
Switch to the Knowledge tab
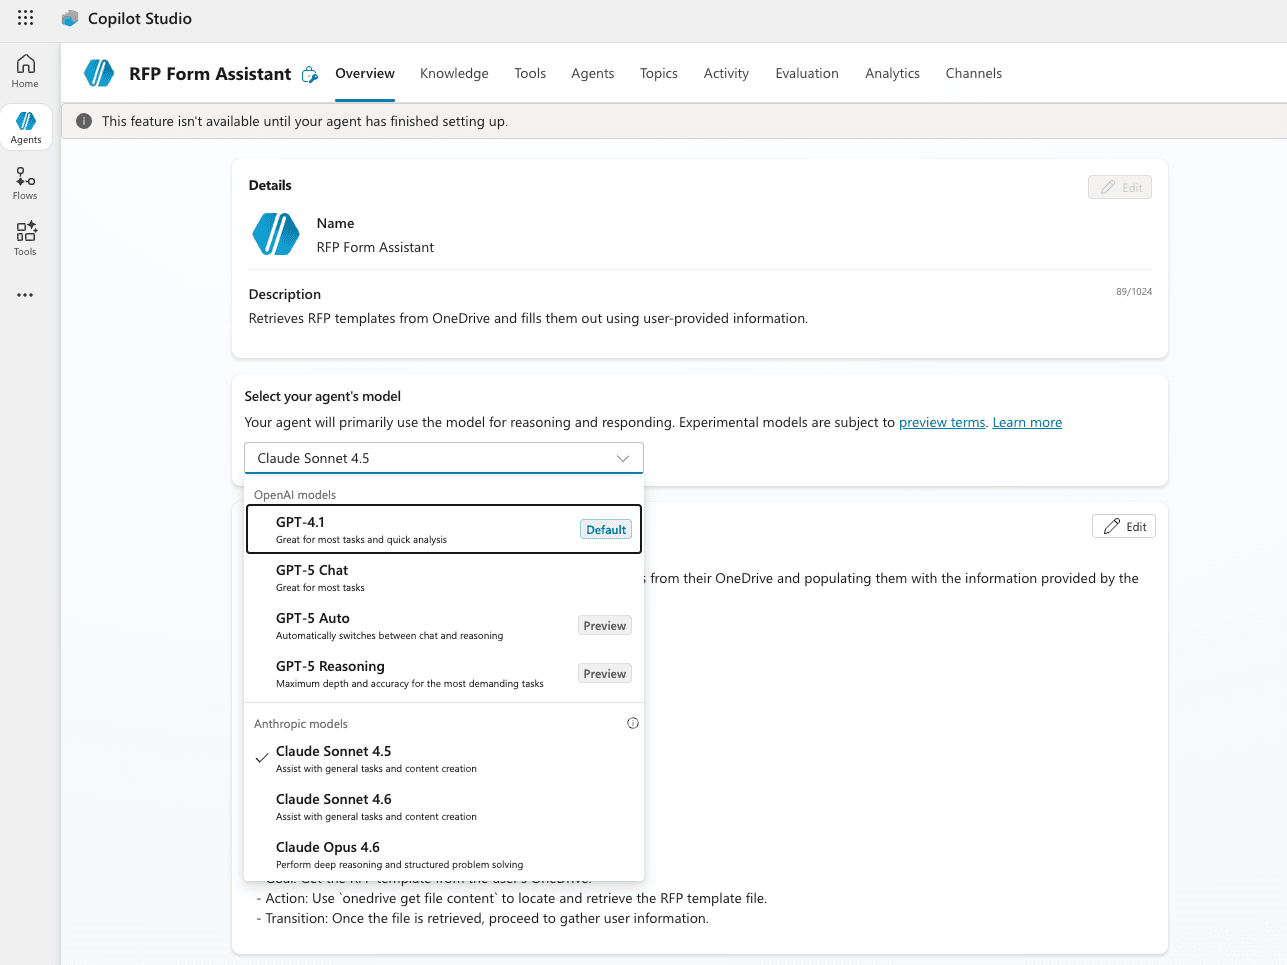[x=454, y=73]
